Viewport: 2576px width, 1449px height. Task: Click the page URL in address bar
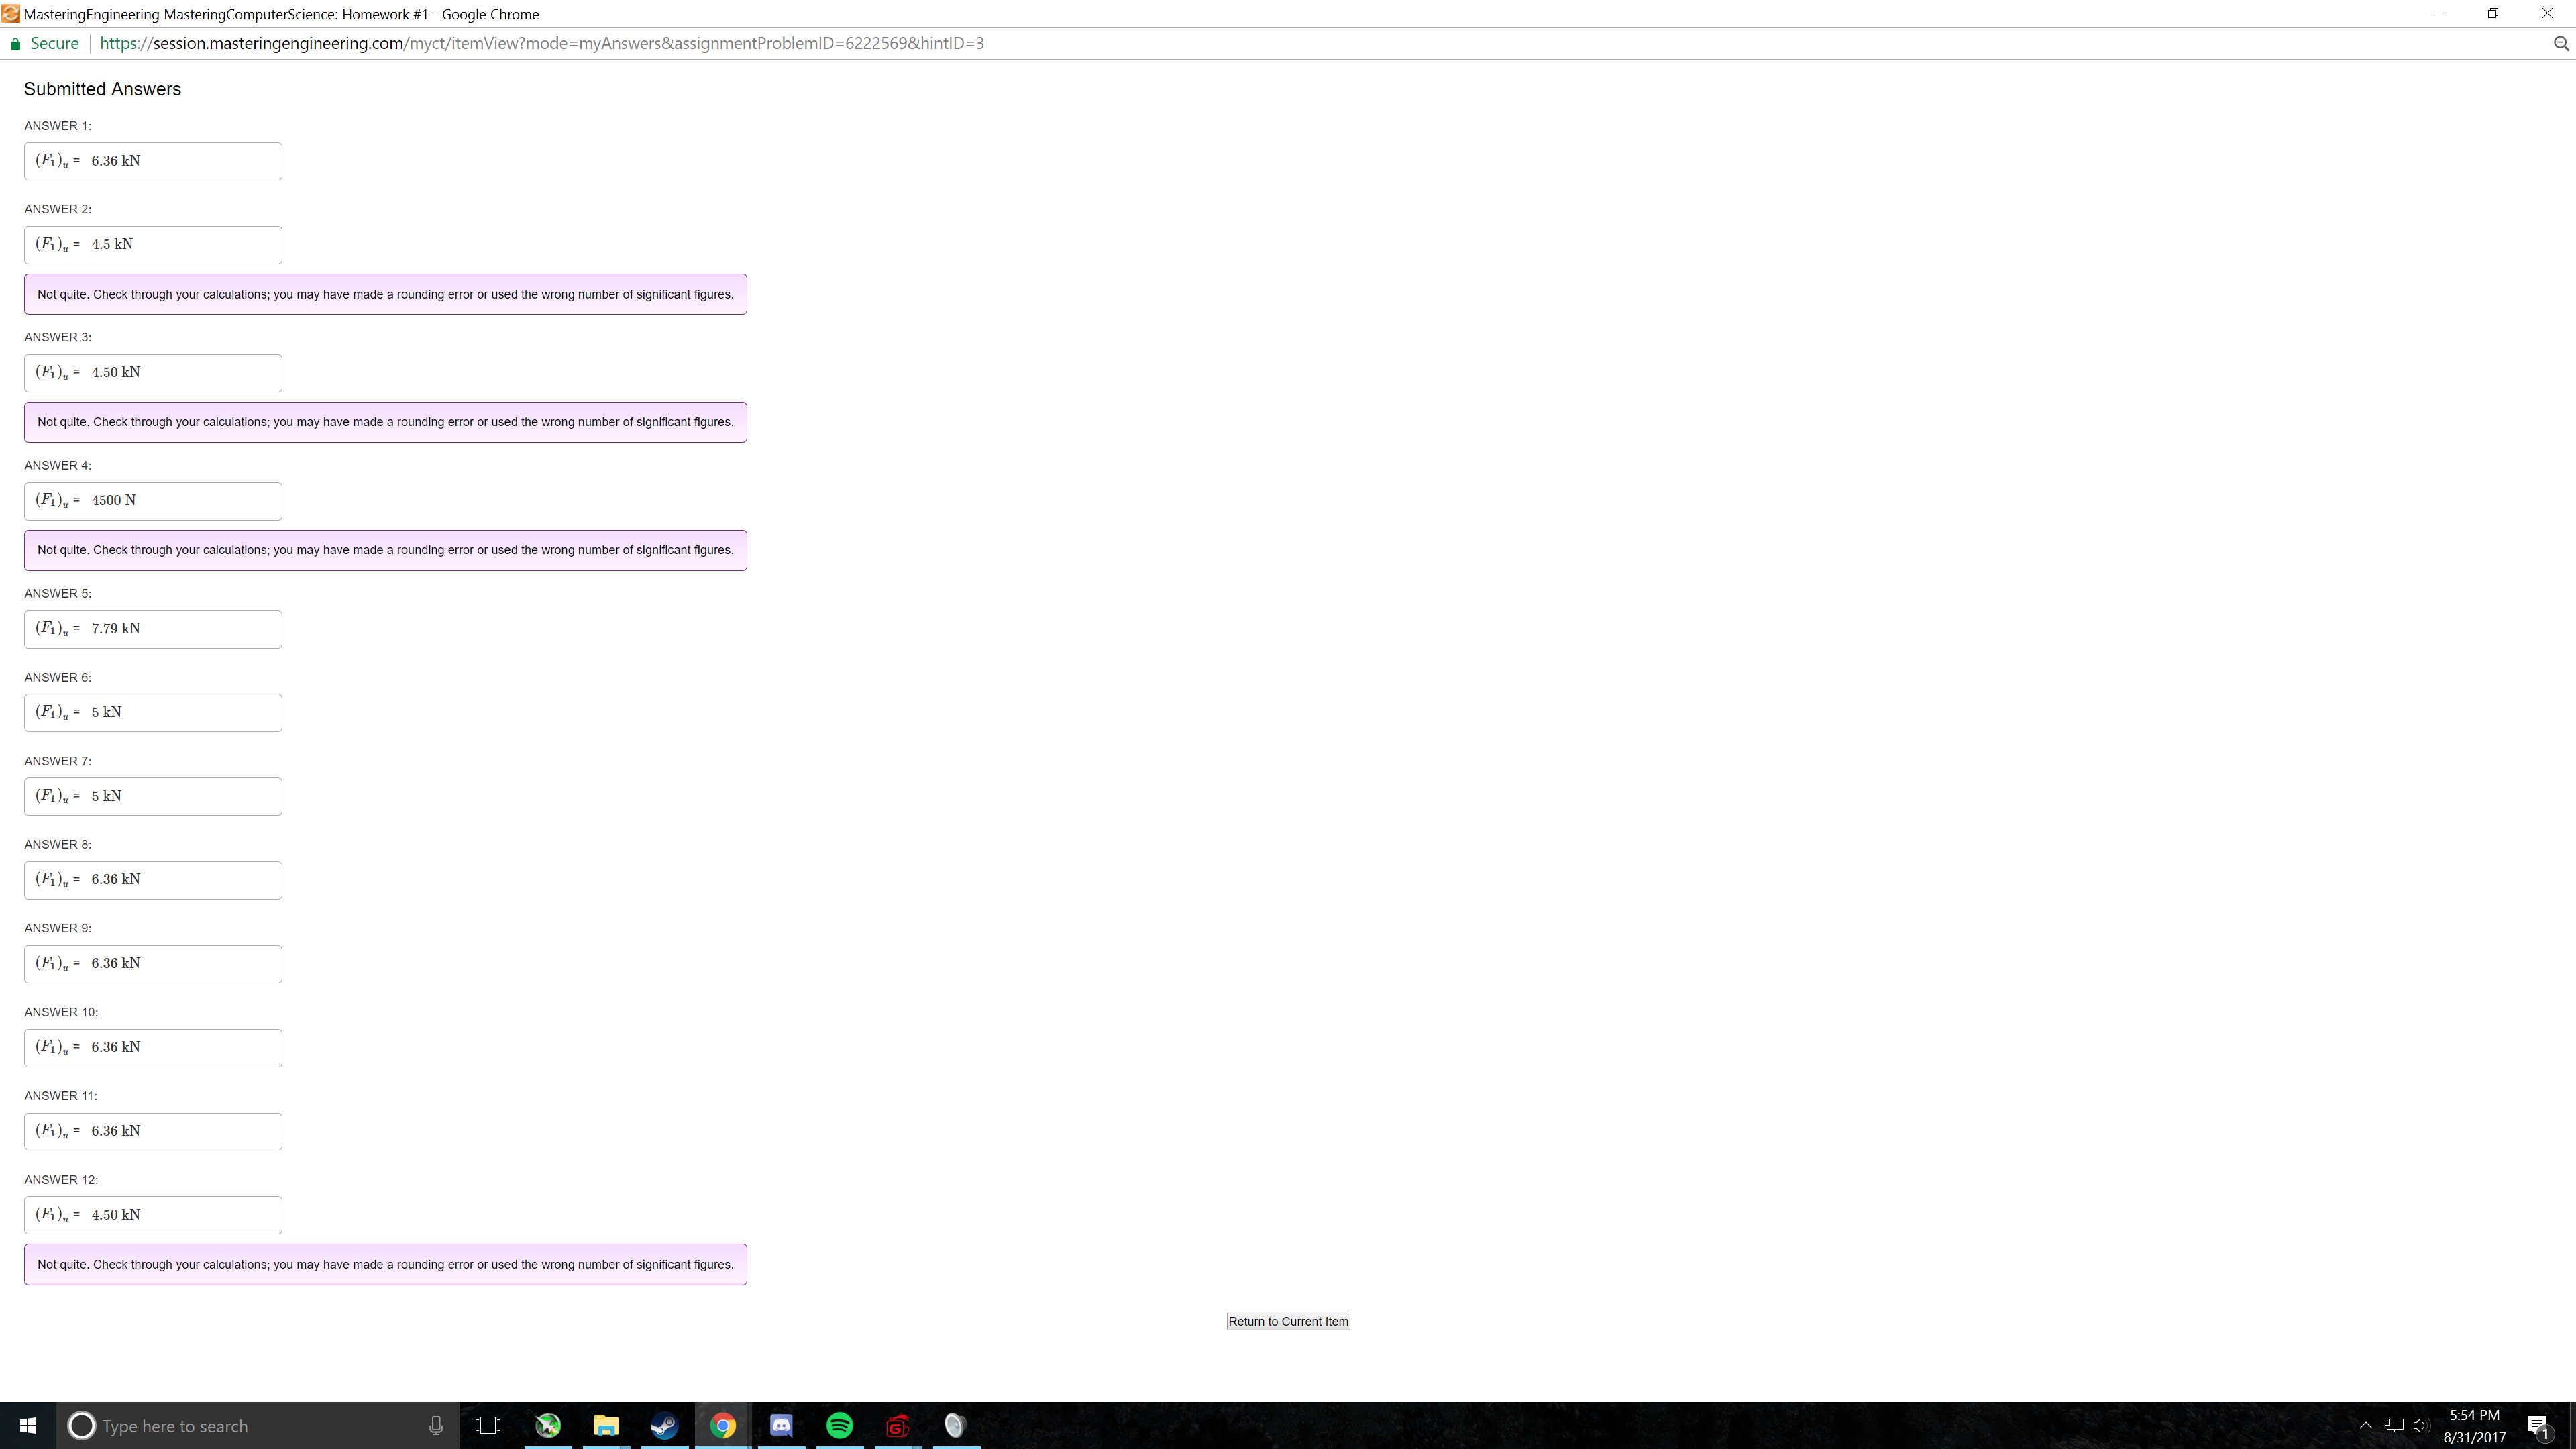click(x=541, y=43)
